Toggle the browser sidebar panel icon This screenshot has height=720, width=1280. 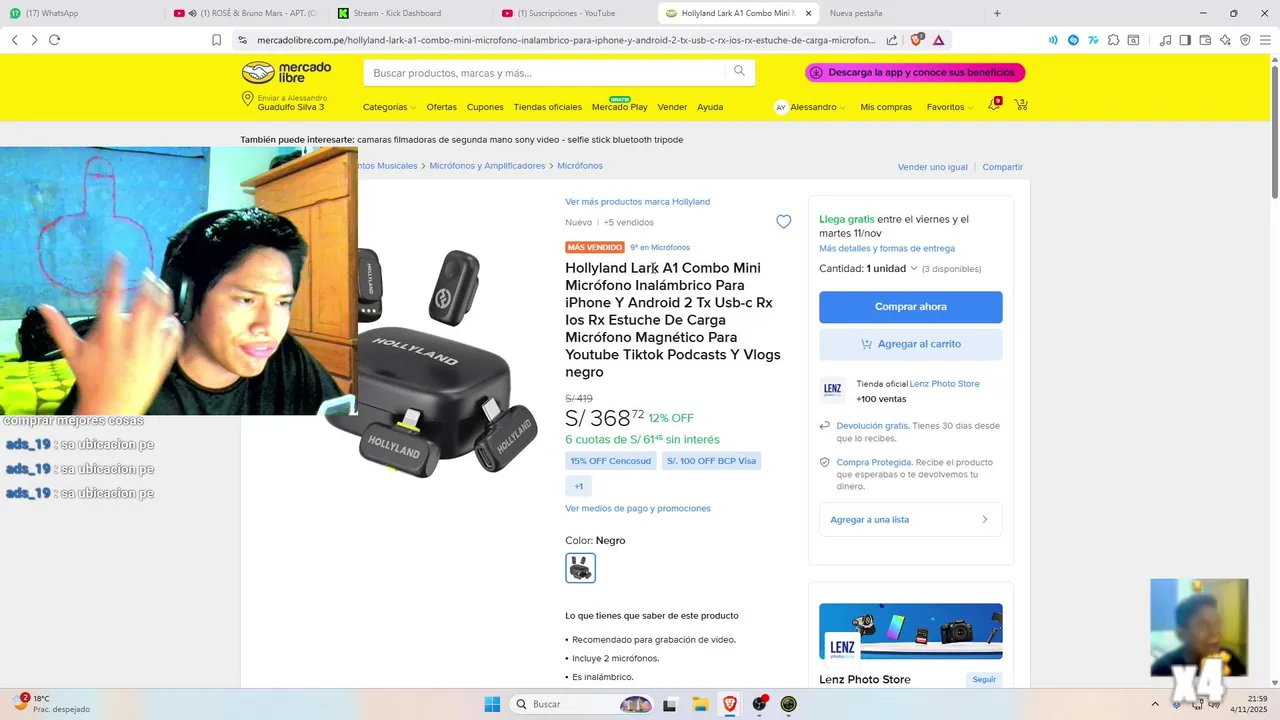click(1185, 40)
